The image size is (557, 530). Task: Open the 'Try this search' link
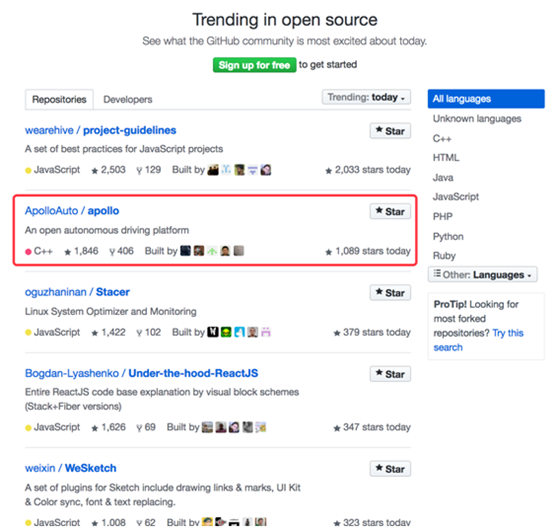pyautogui.click(x=478, y=340)
